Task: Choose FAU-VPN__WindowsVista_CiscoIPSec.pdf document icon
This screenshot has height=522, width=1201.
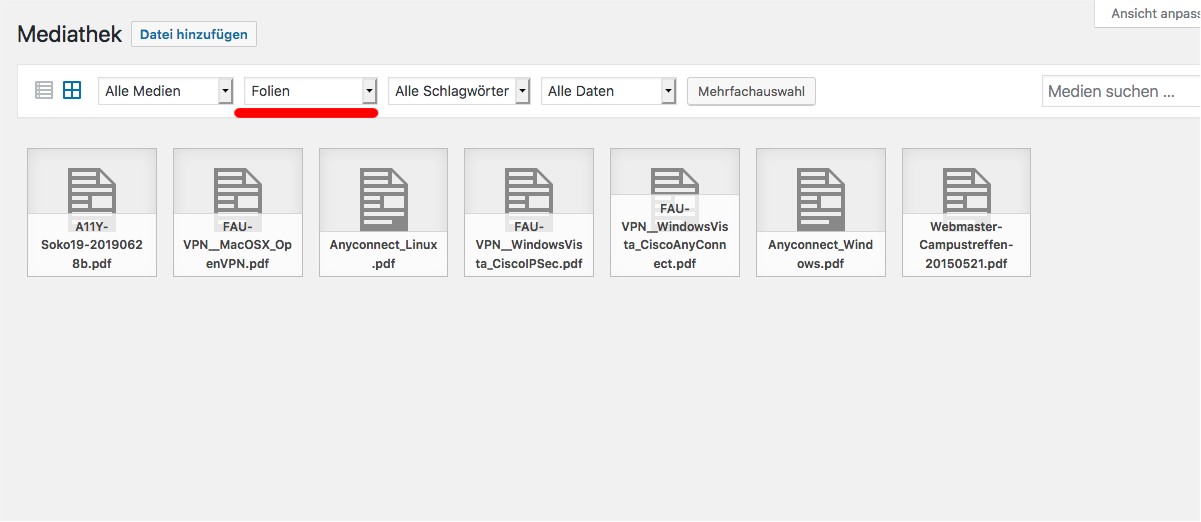Action: pyautogui.click(x=529, y=190)
